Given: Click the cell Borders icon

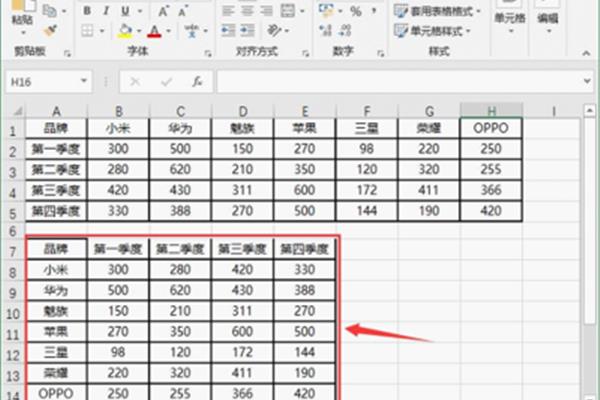Looking at the screenshot, I should (x=87, y=31).
